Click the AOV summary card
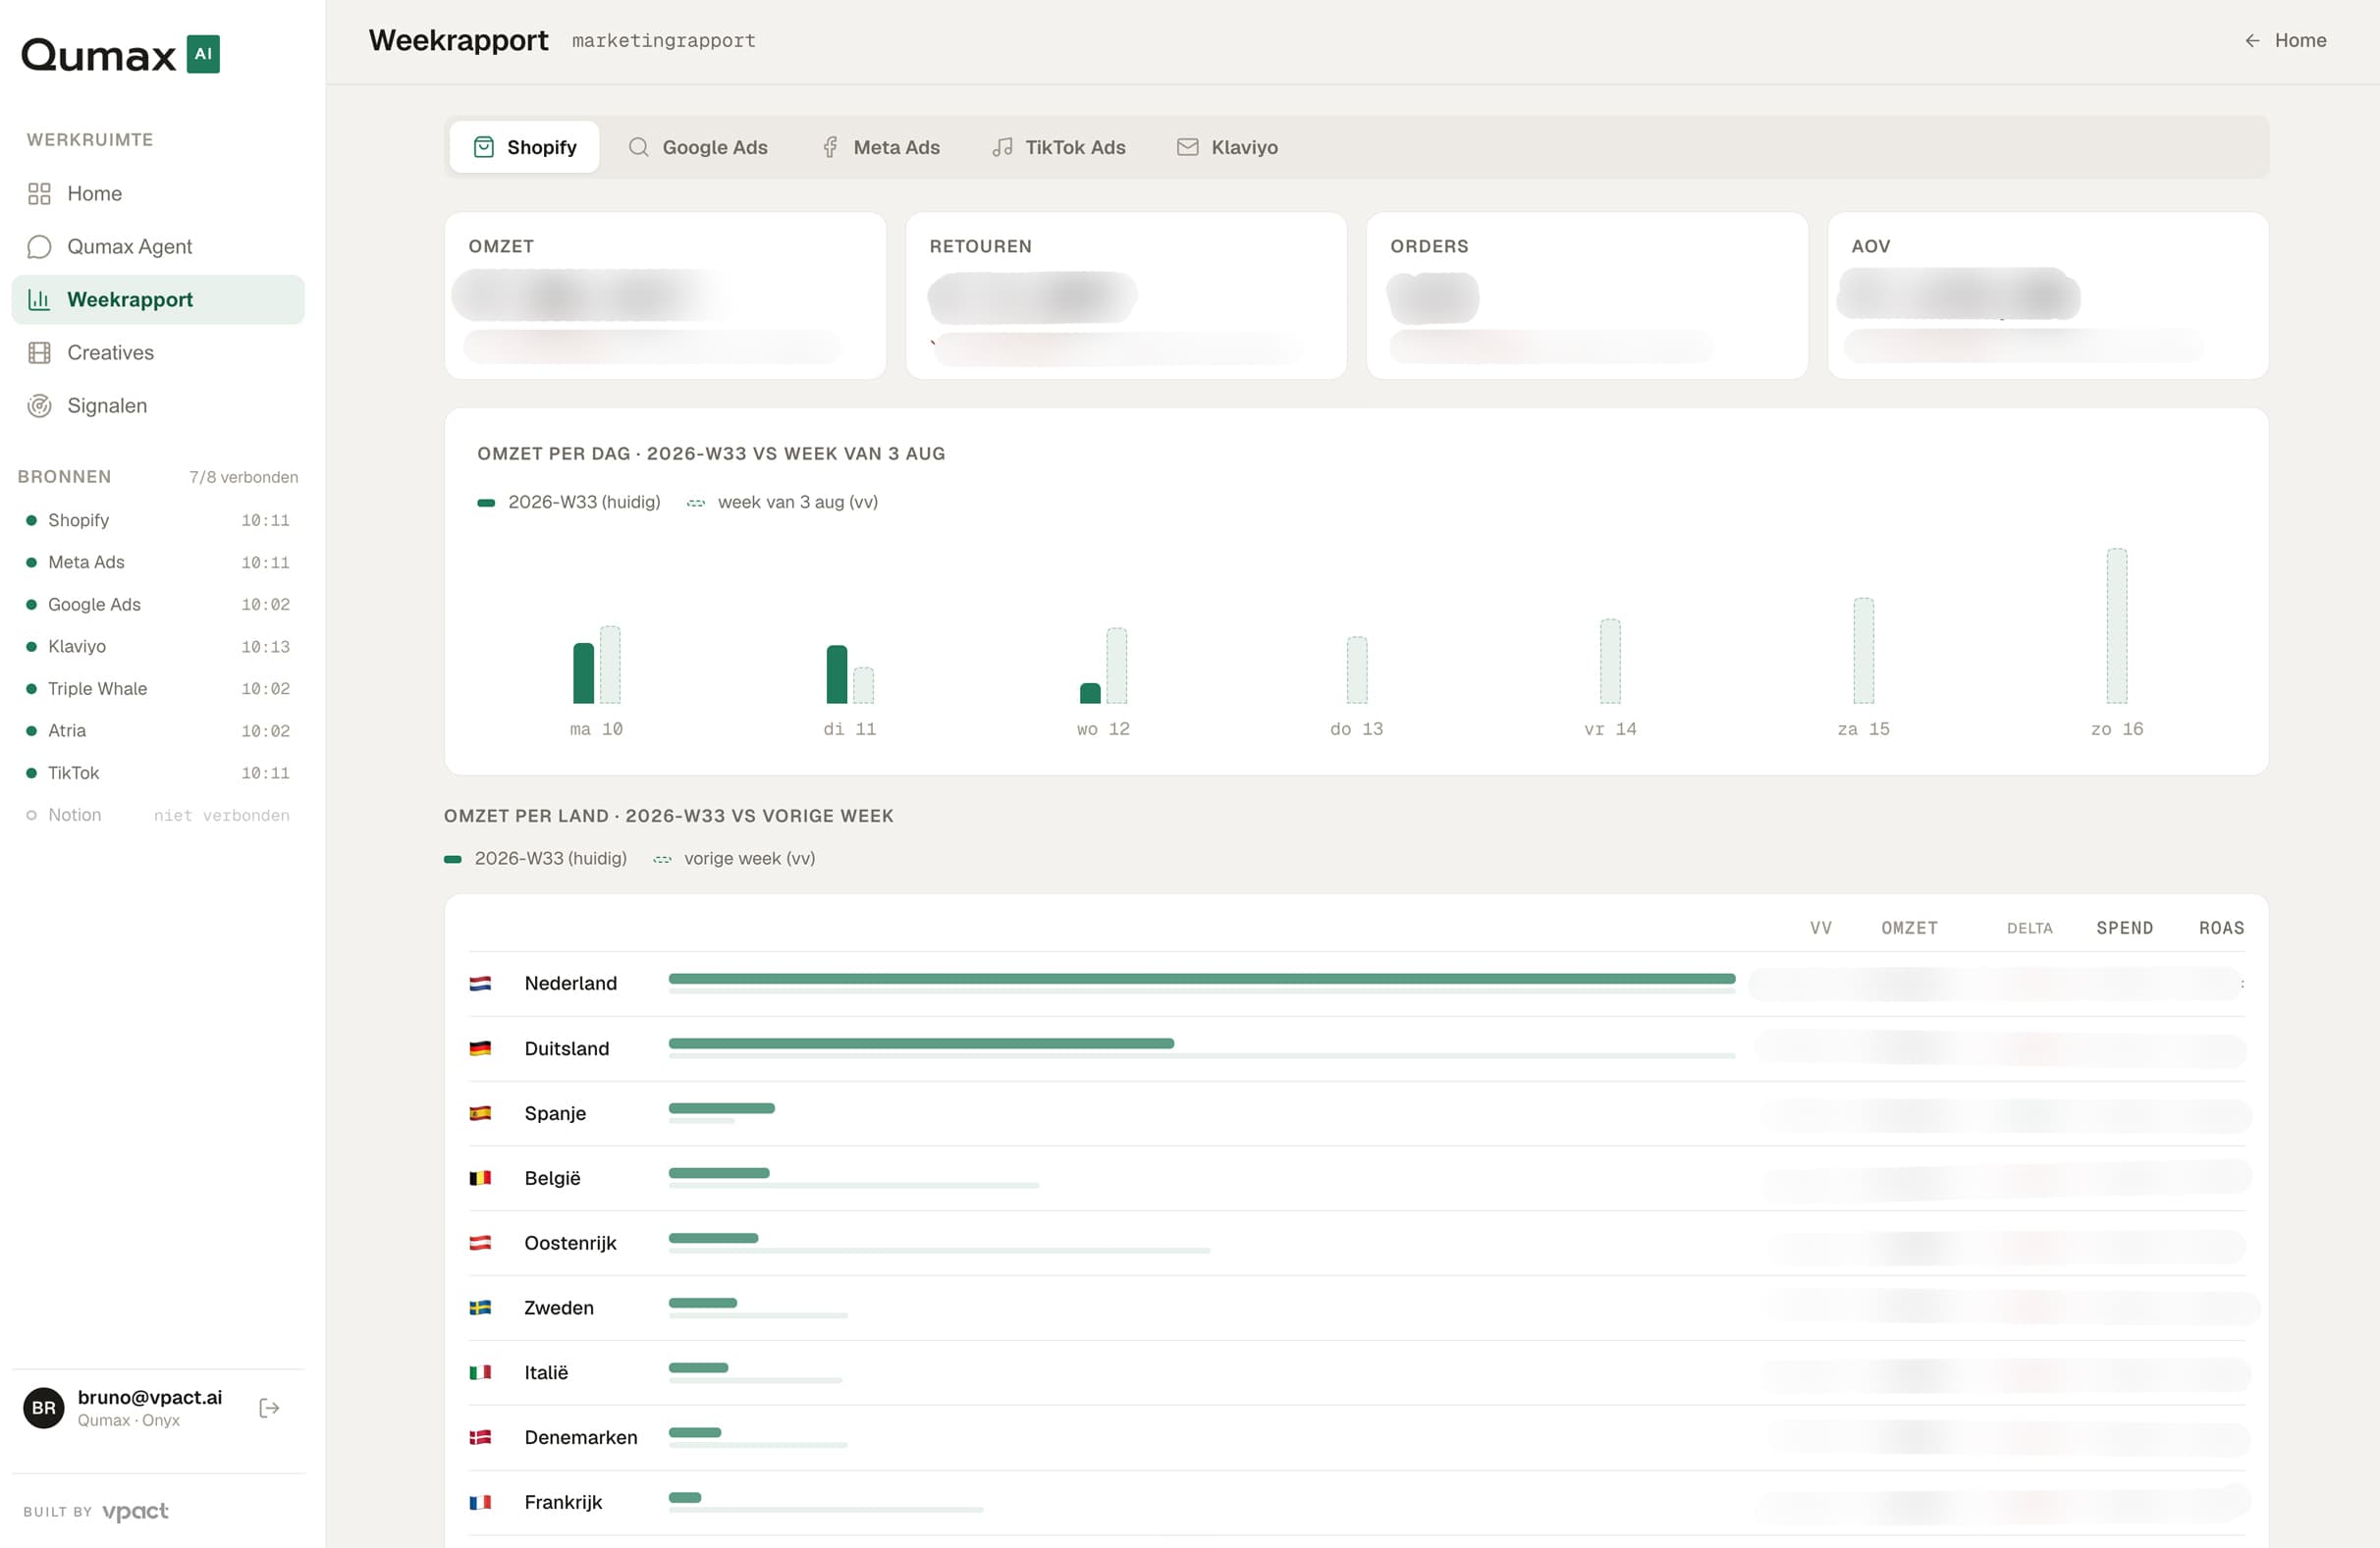The width and height of the screenshot is (2380, 1548). (2048, 295)
